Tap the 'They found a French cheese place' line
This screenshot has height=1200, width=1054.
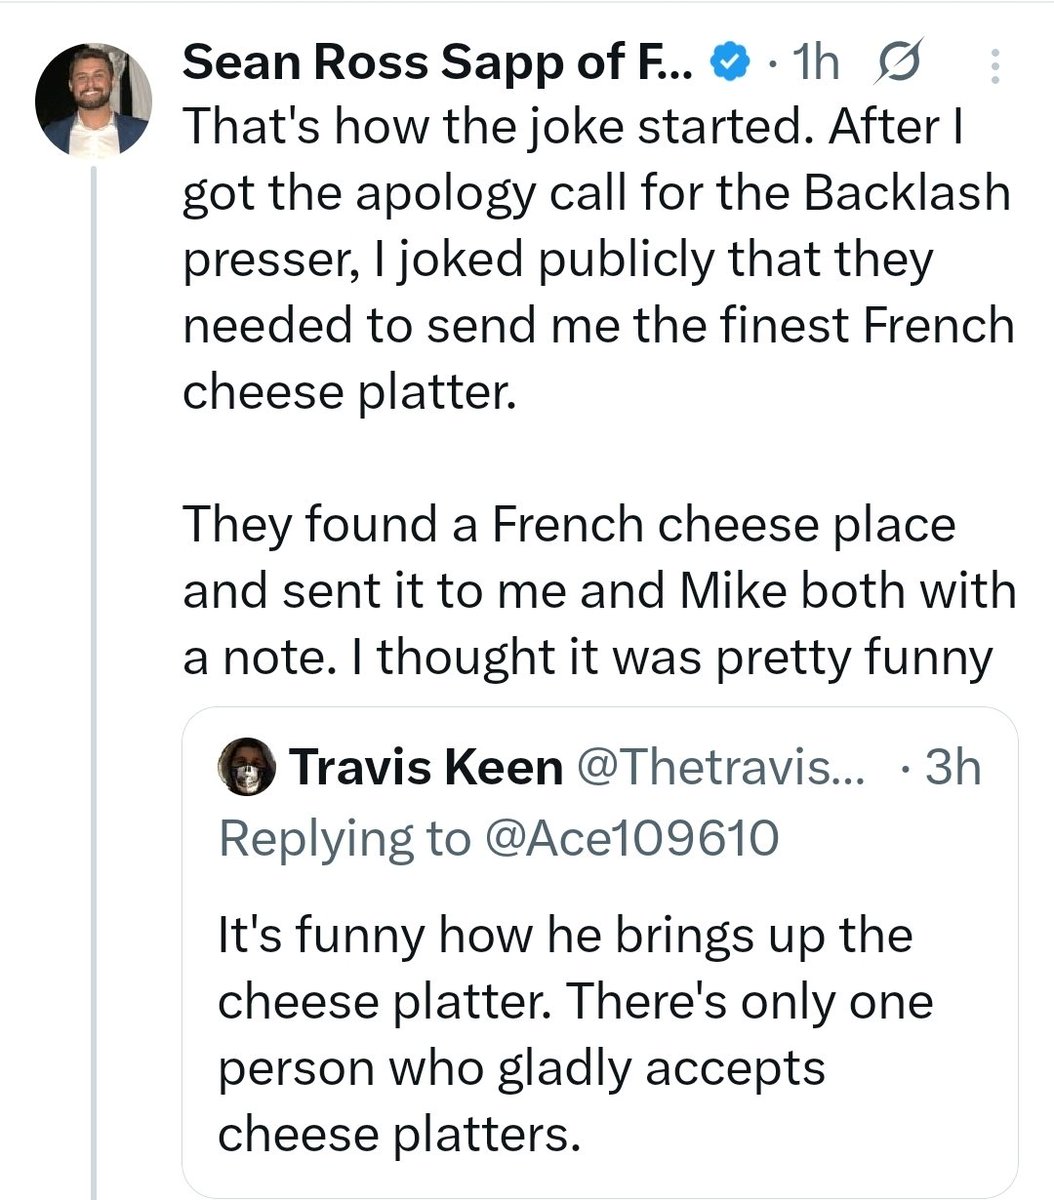coord(569,525)
